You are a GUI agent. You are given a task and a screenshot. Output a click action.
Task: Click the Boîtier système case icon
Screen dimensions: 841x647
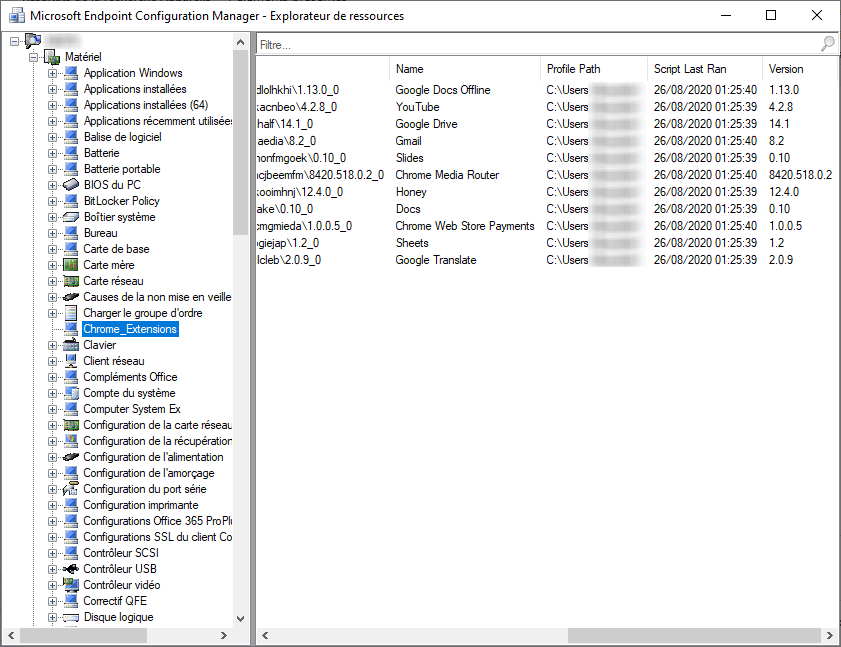pos(71,217)
